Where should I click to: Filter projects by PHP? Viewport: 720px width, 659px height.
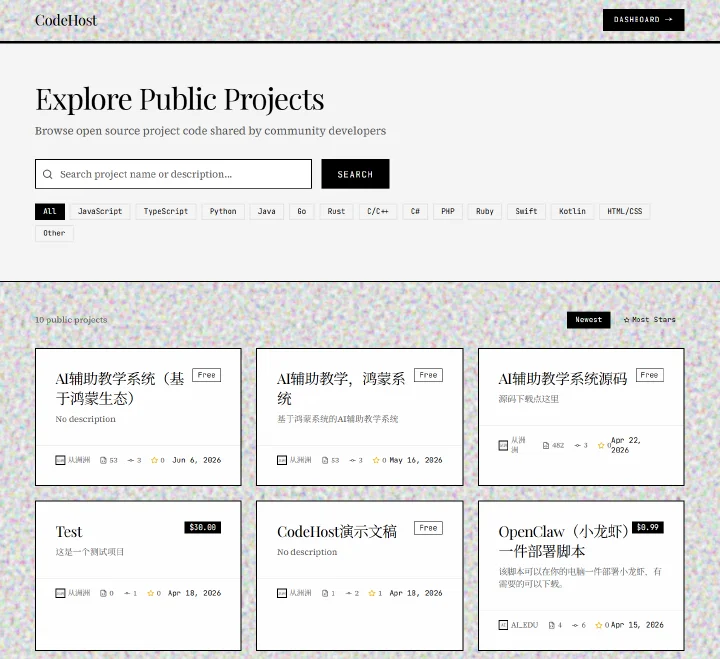point(448,211)
